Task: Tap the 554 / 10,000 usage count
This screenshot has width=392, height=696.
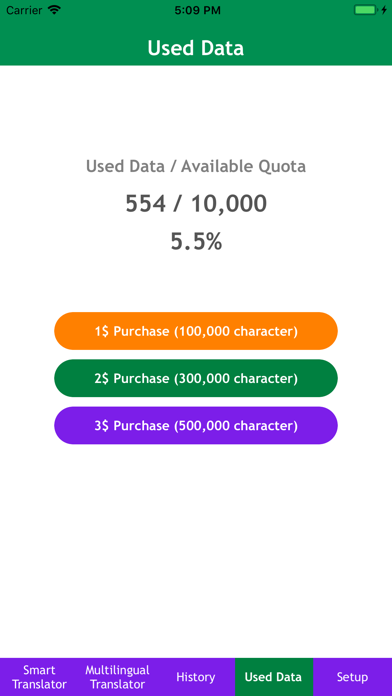Action: (x=196, y=204)
